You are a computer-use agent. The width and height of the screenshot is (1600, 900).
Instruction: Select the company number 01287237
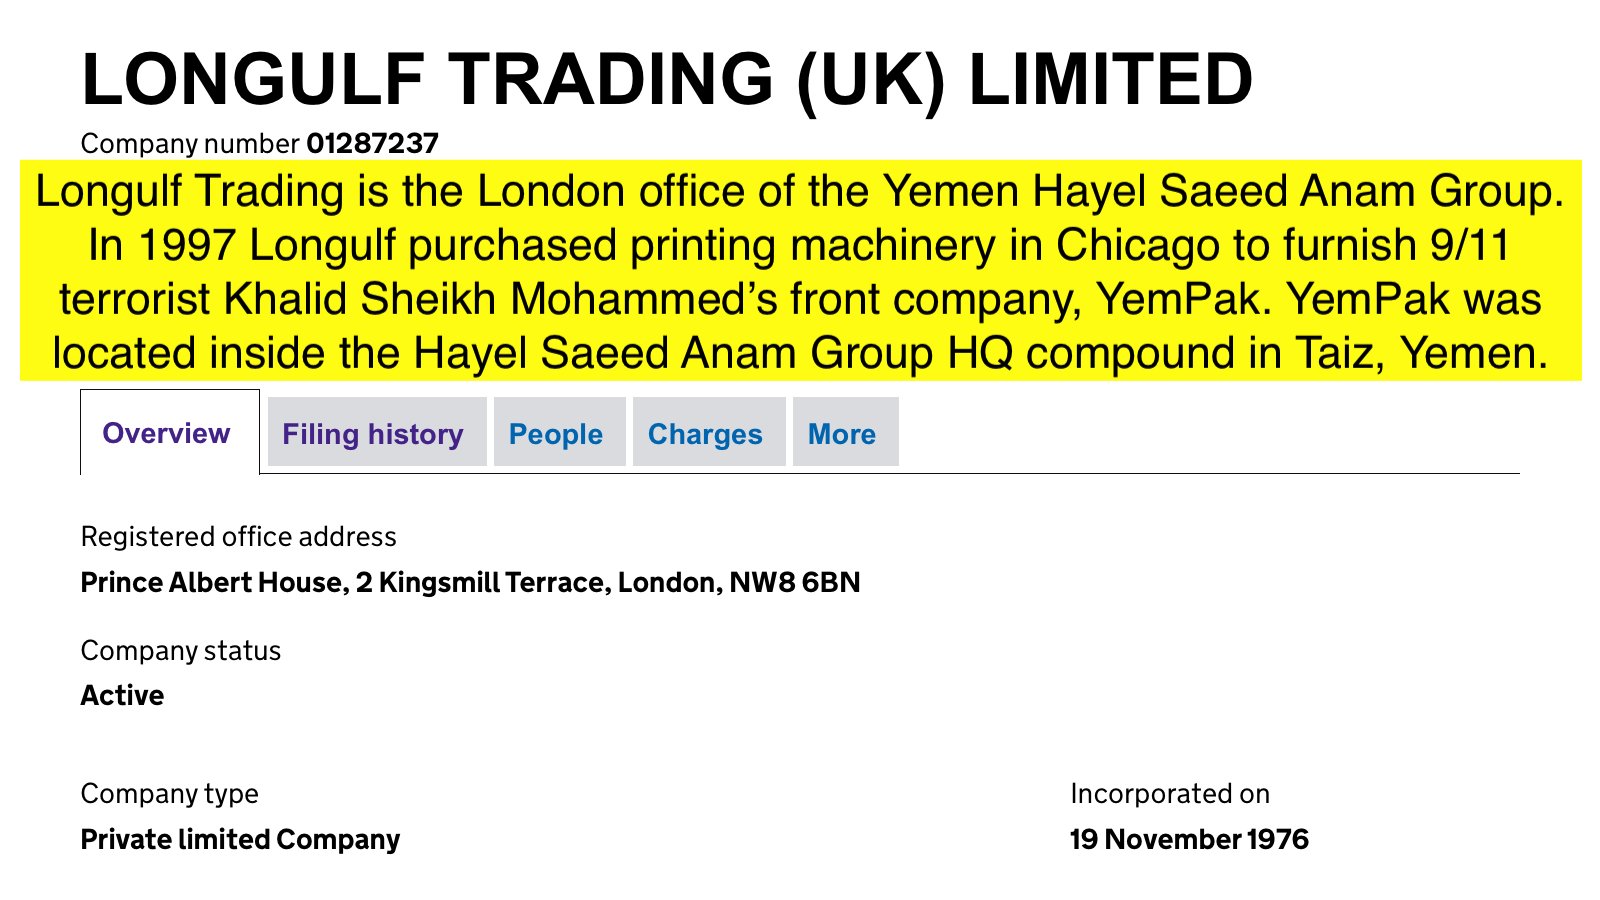(372, 144)
